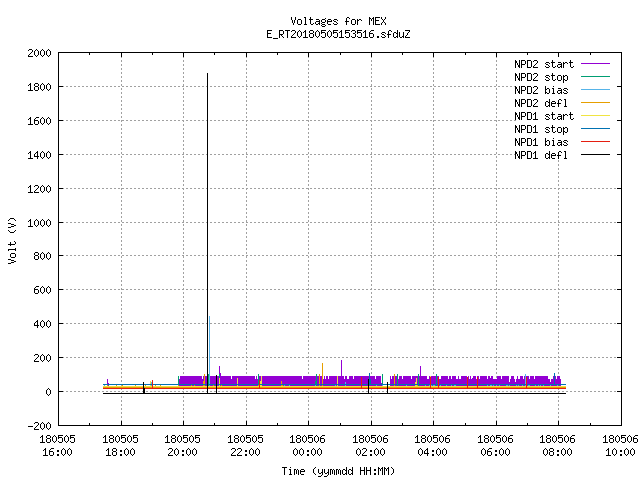Screen dimensions: 640x480
Task: Select the 'NPD2 defl' legend label
Action: pyautogui.click(x=541, y=103)
